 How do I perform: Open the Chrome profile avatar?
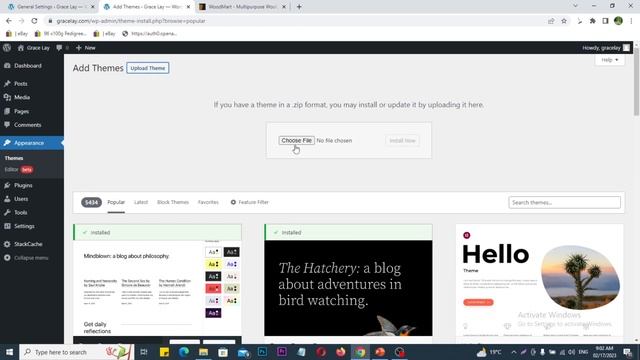tap(618, 21)
